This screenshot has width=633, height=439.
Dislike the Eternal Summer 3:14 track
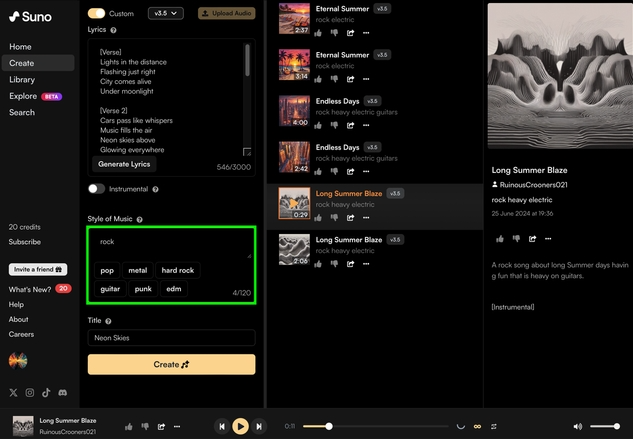(334, 78)
